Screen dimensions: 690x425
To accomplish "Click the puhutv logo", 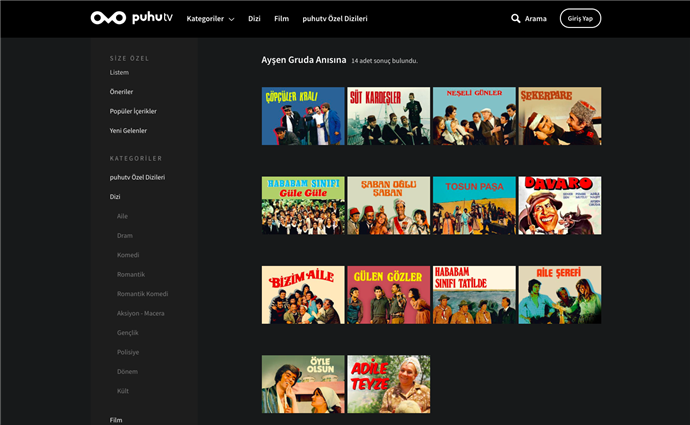I will tap(132, 18).
